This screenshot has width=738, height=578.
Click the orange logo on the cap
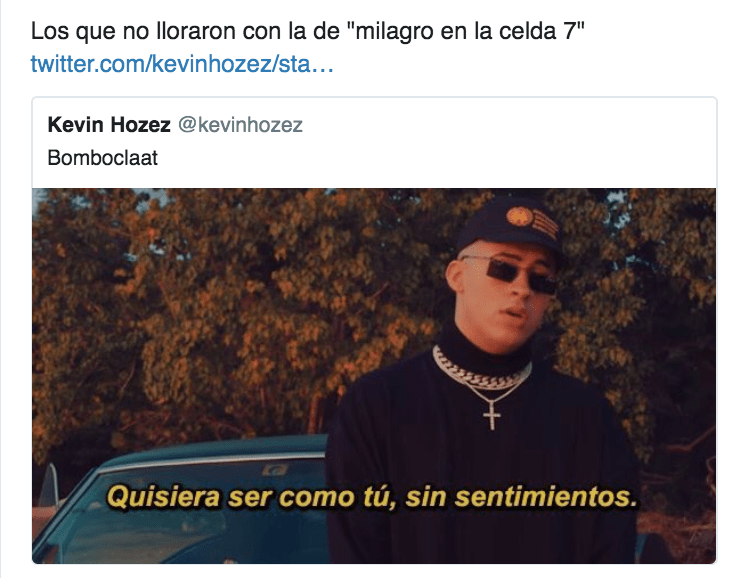click(x=520, y=217)
